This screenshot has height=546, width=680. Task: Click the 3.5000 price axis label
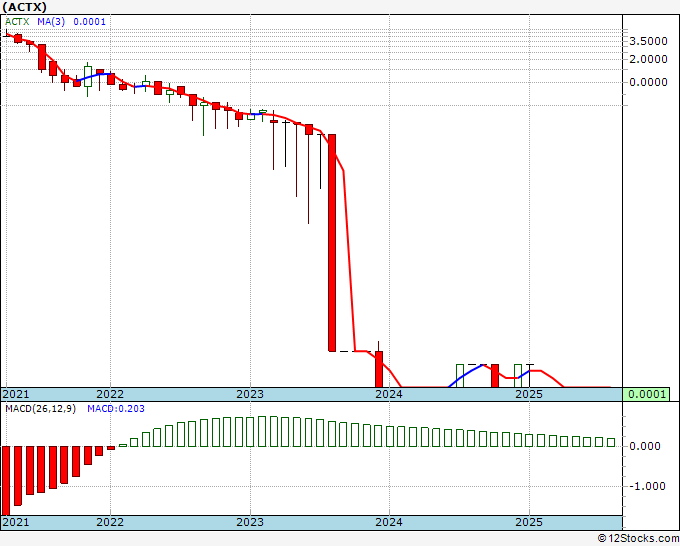point(648,41)
